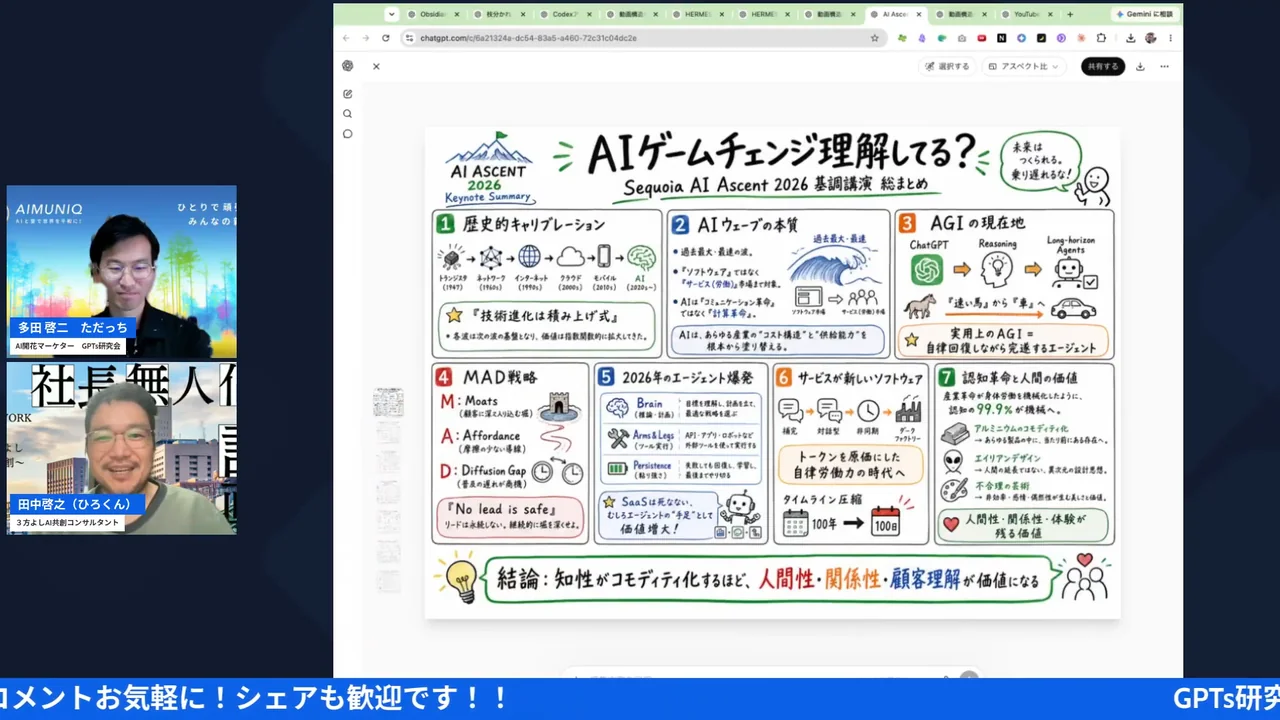Expand the tab search dropdown

click(x=391, y=14)
